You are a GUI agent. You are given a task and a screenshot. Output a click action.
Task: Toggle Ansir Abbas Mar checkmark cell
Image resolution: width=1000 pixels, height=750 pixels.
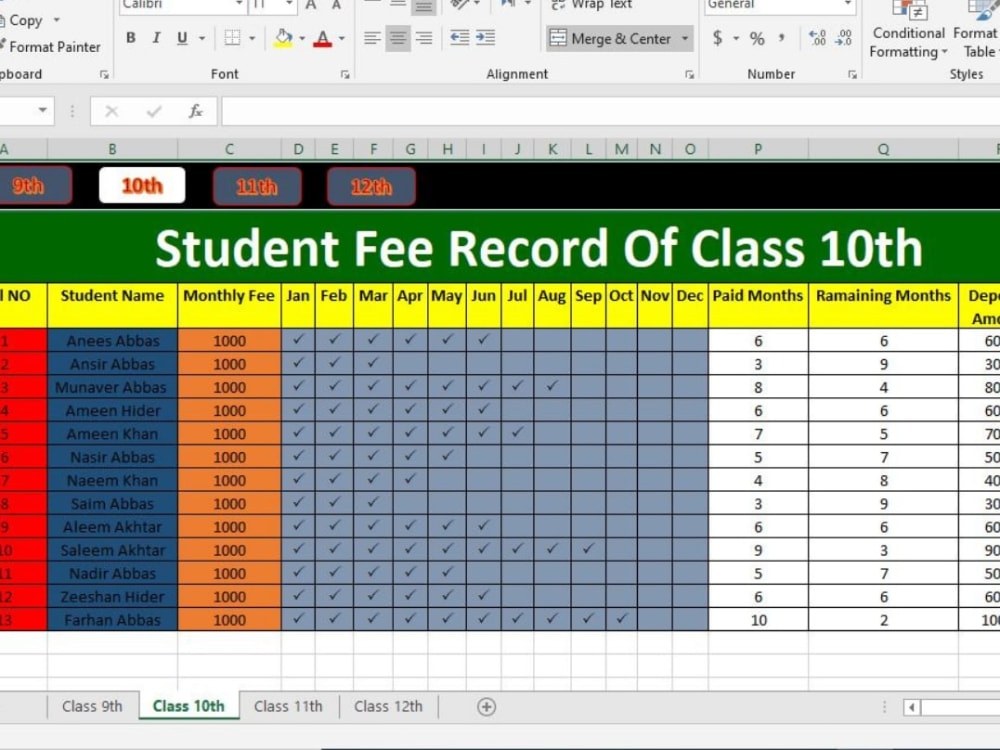373,364
